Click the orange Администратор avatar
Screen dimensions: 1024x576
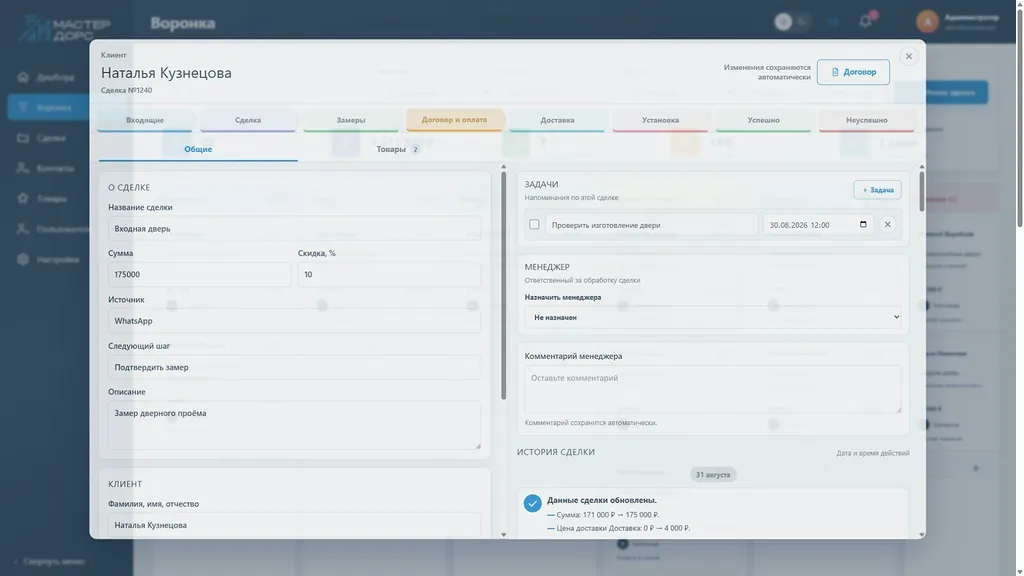click(x=927, y=22)
